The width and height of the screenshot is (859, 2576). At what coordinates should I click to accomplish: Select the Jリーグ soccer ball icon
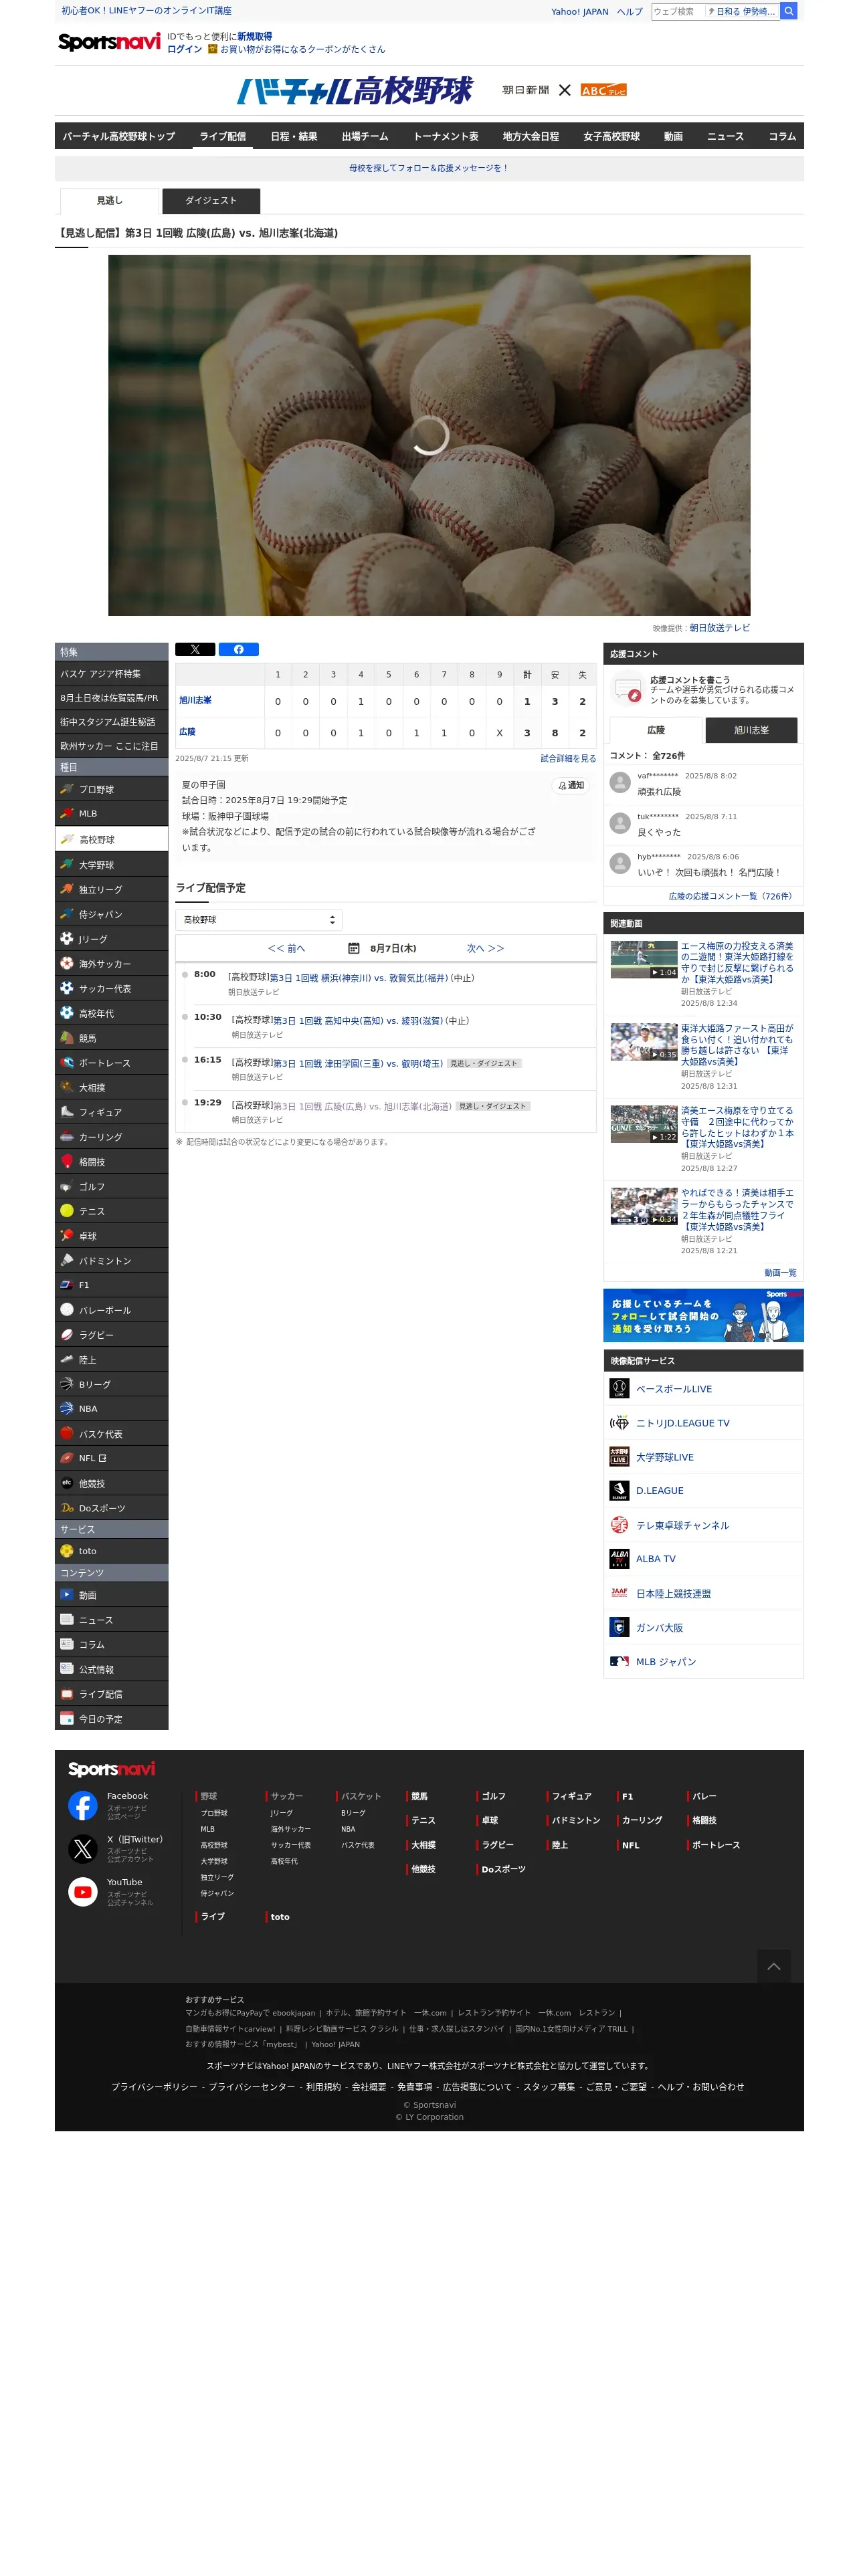pos(67,938)
